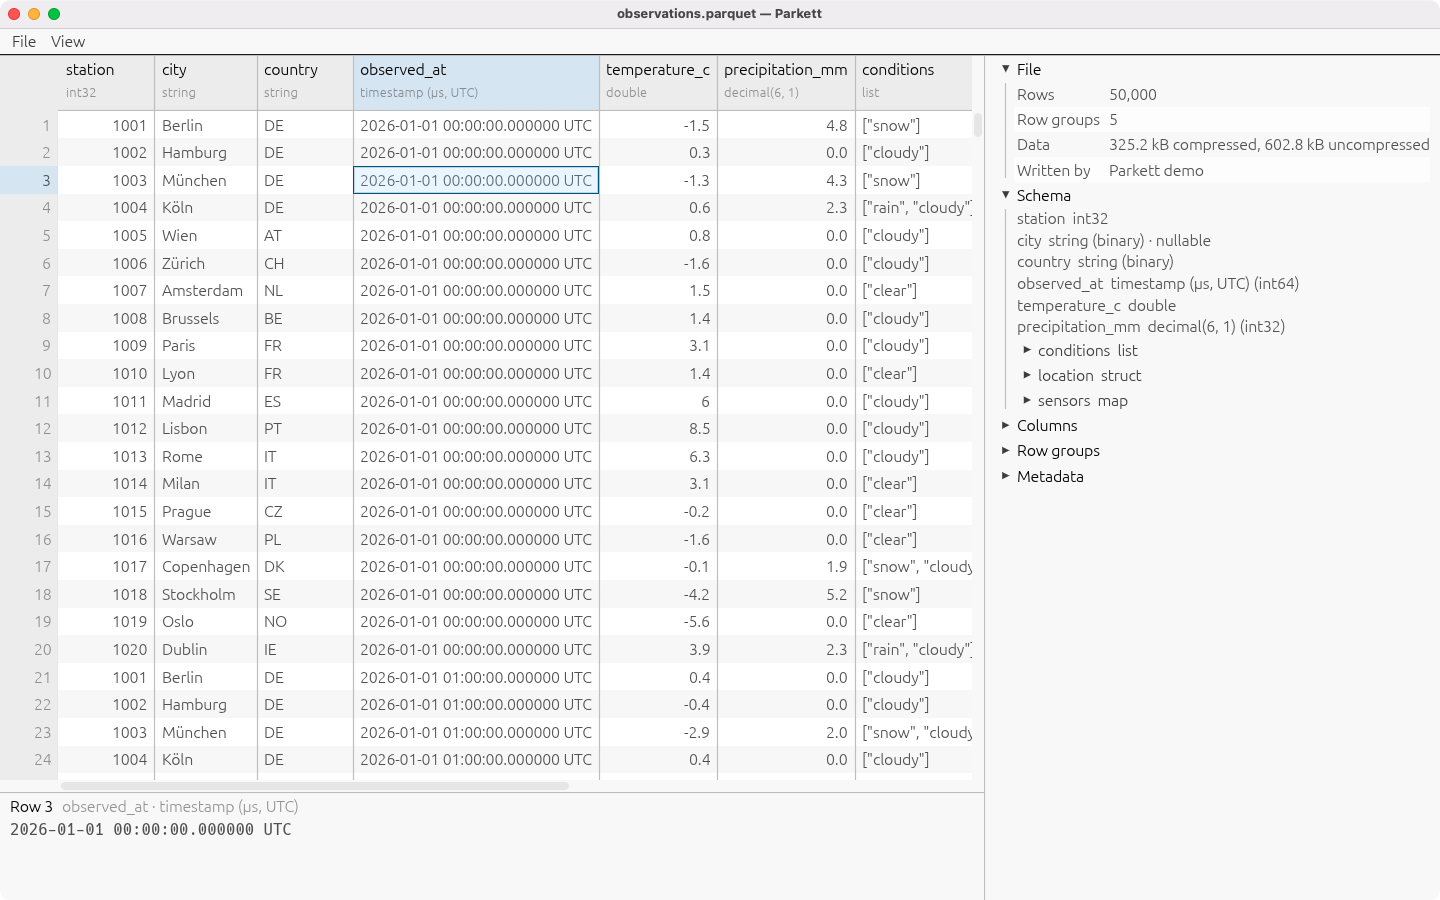The image size is (1440, 900).
Task: Open the View menu
Action: pyautogui.click(x=68, y=41)
